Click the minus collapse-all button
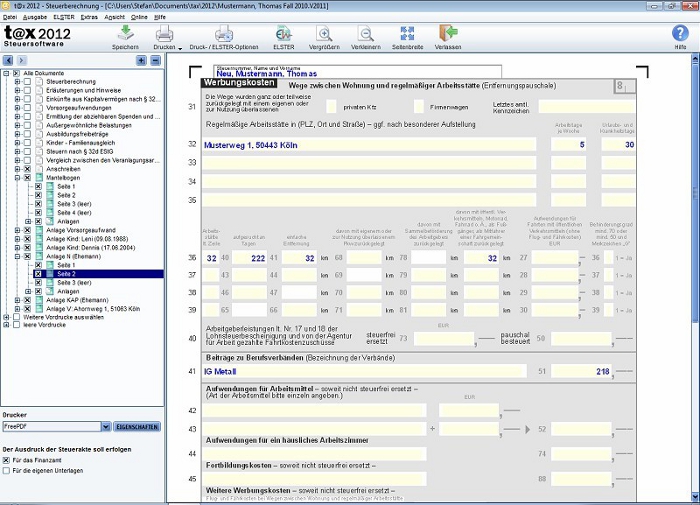Image resolution: width=700 pixels, height=505 pixels. click(155, 60)
